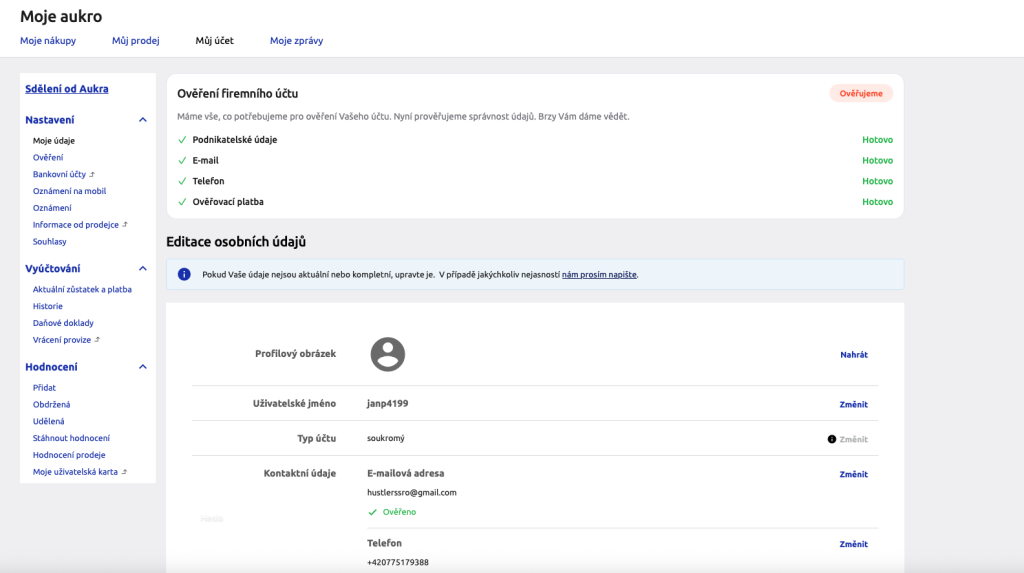Click Změnit for E-mailová adresa
The image size is (1024, 573).
(x=854, y=474)
